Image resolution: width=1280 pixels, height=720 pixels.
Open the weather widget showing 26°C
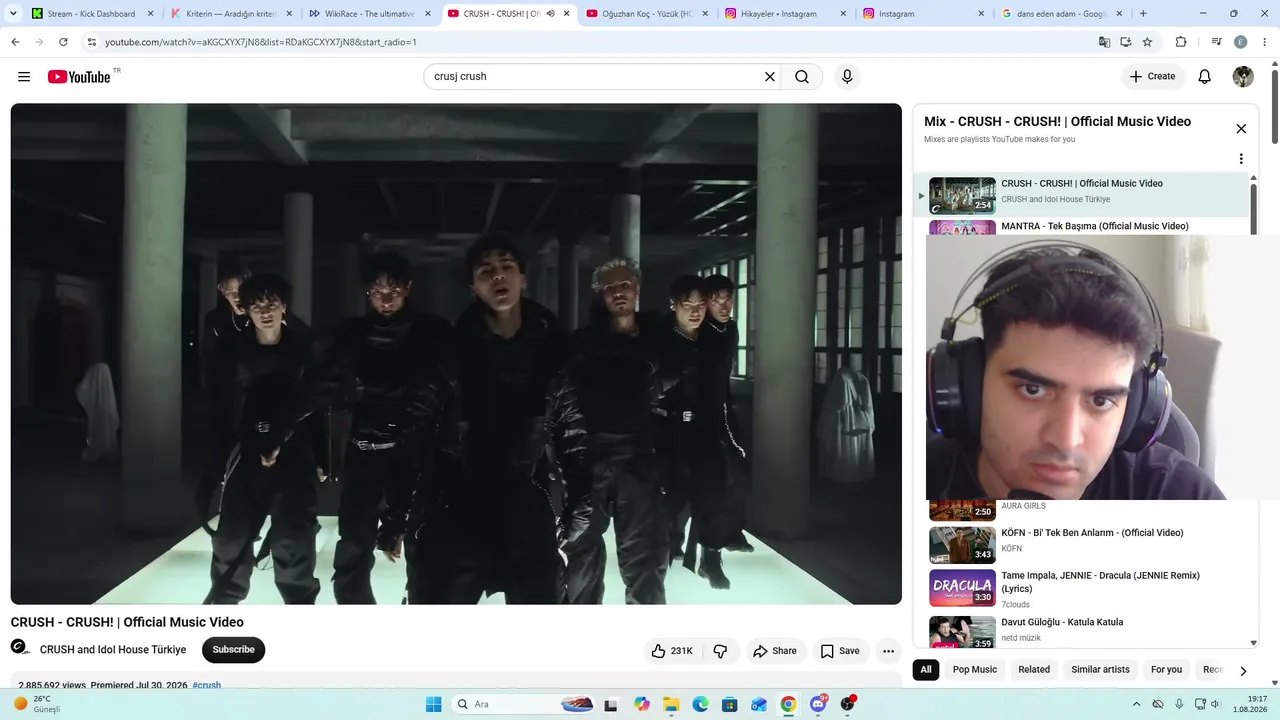(36, 704)
